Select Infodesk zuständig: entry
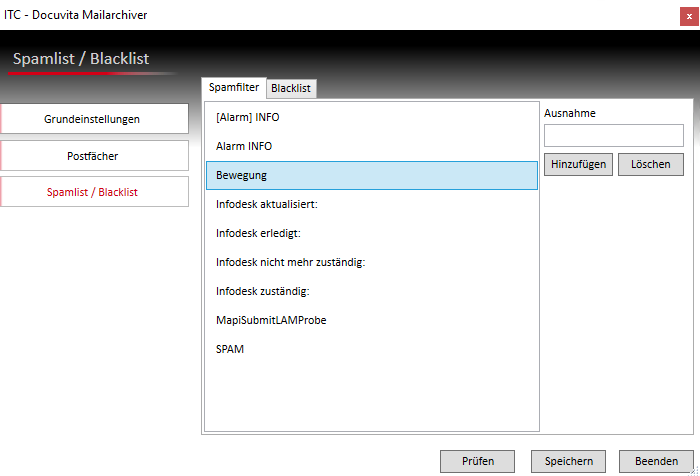The image size is (700, 476). pyautogui.click(x=262, y=291)
